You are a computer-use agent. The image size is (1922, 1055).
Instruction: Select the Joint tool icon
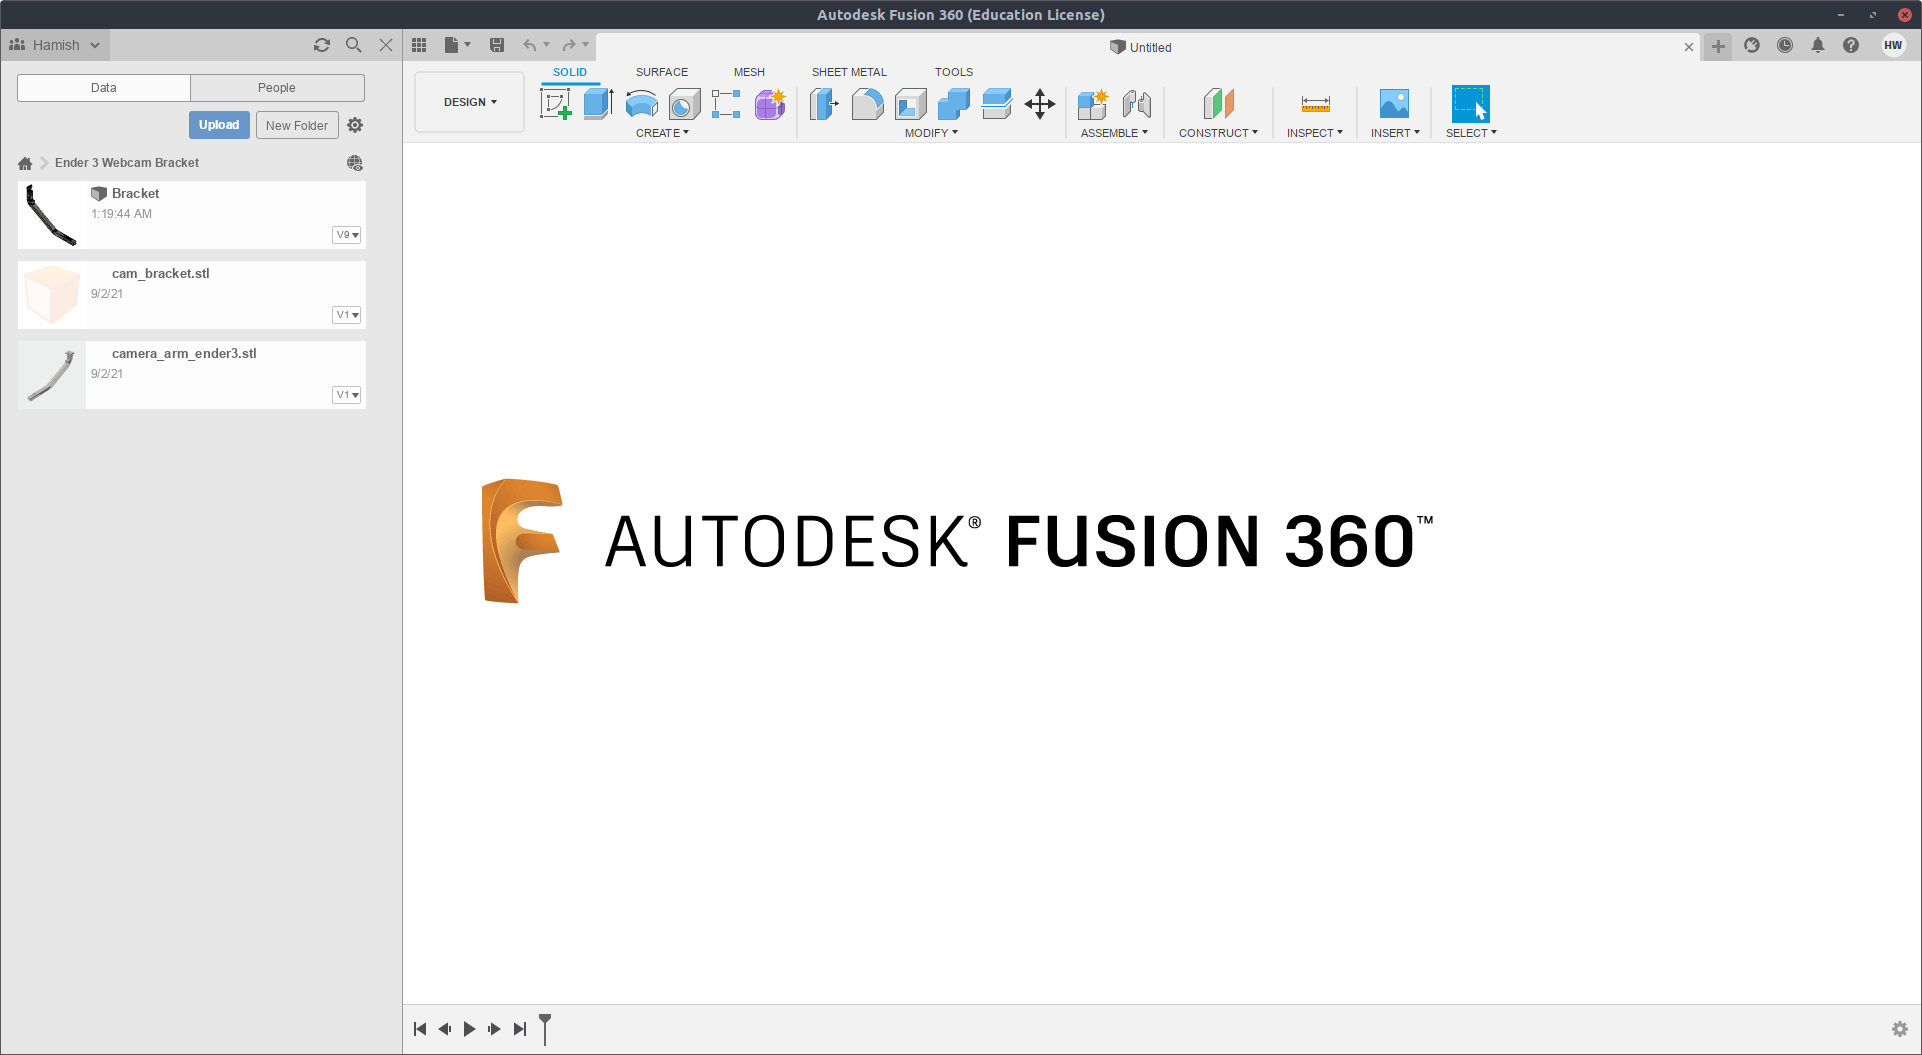point(1137,104)
